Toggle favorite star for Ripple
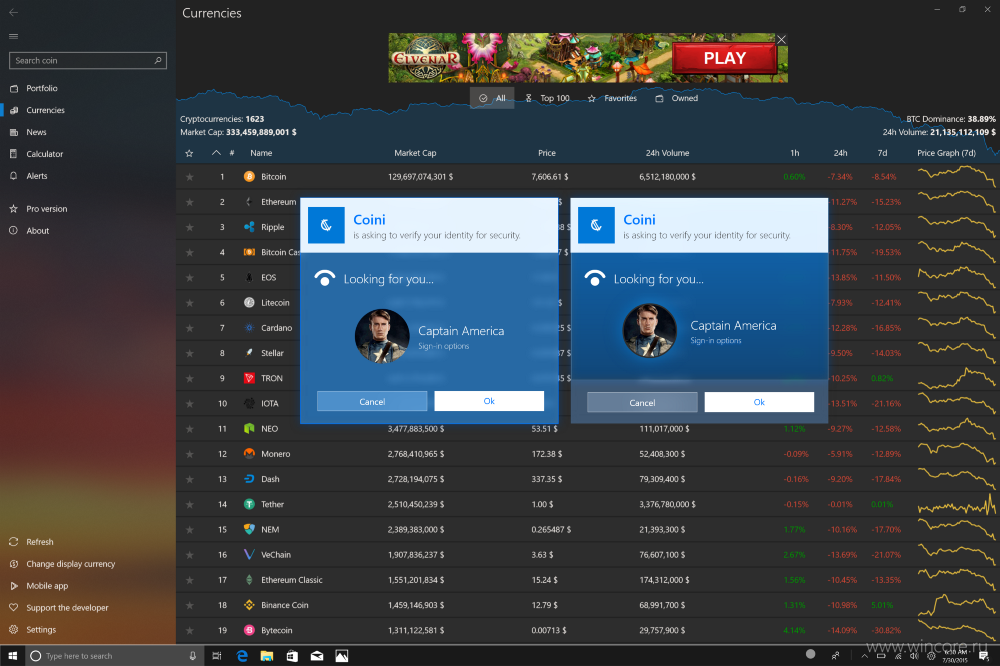This screenshot has height=666, width=1000. click(189, 227)
